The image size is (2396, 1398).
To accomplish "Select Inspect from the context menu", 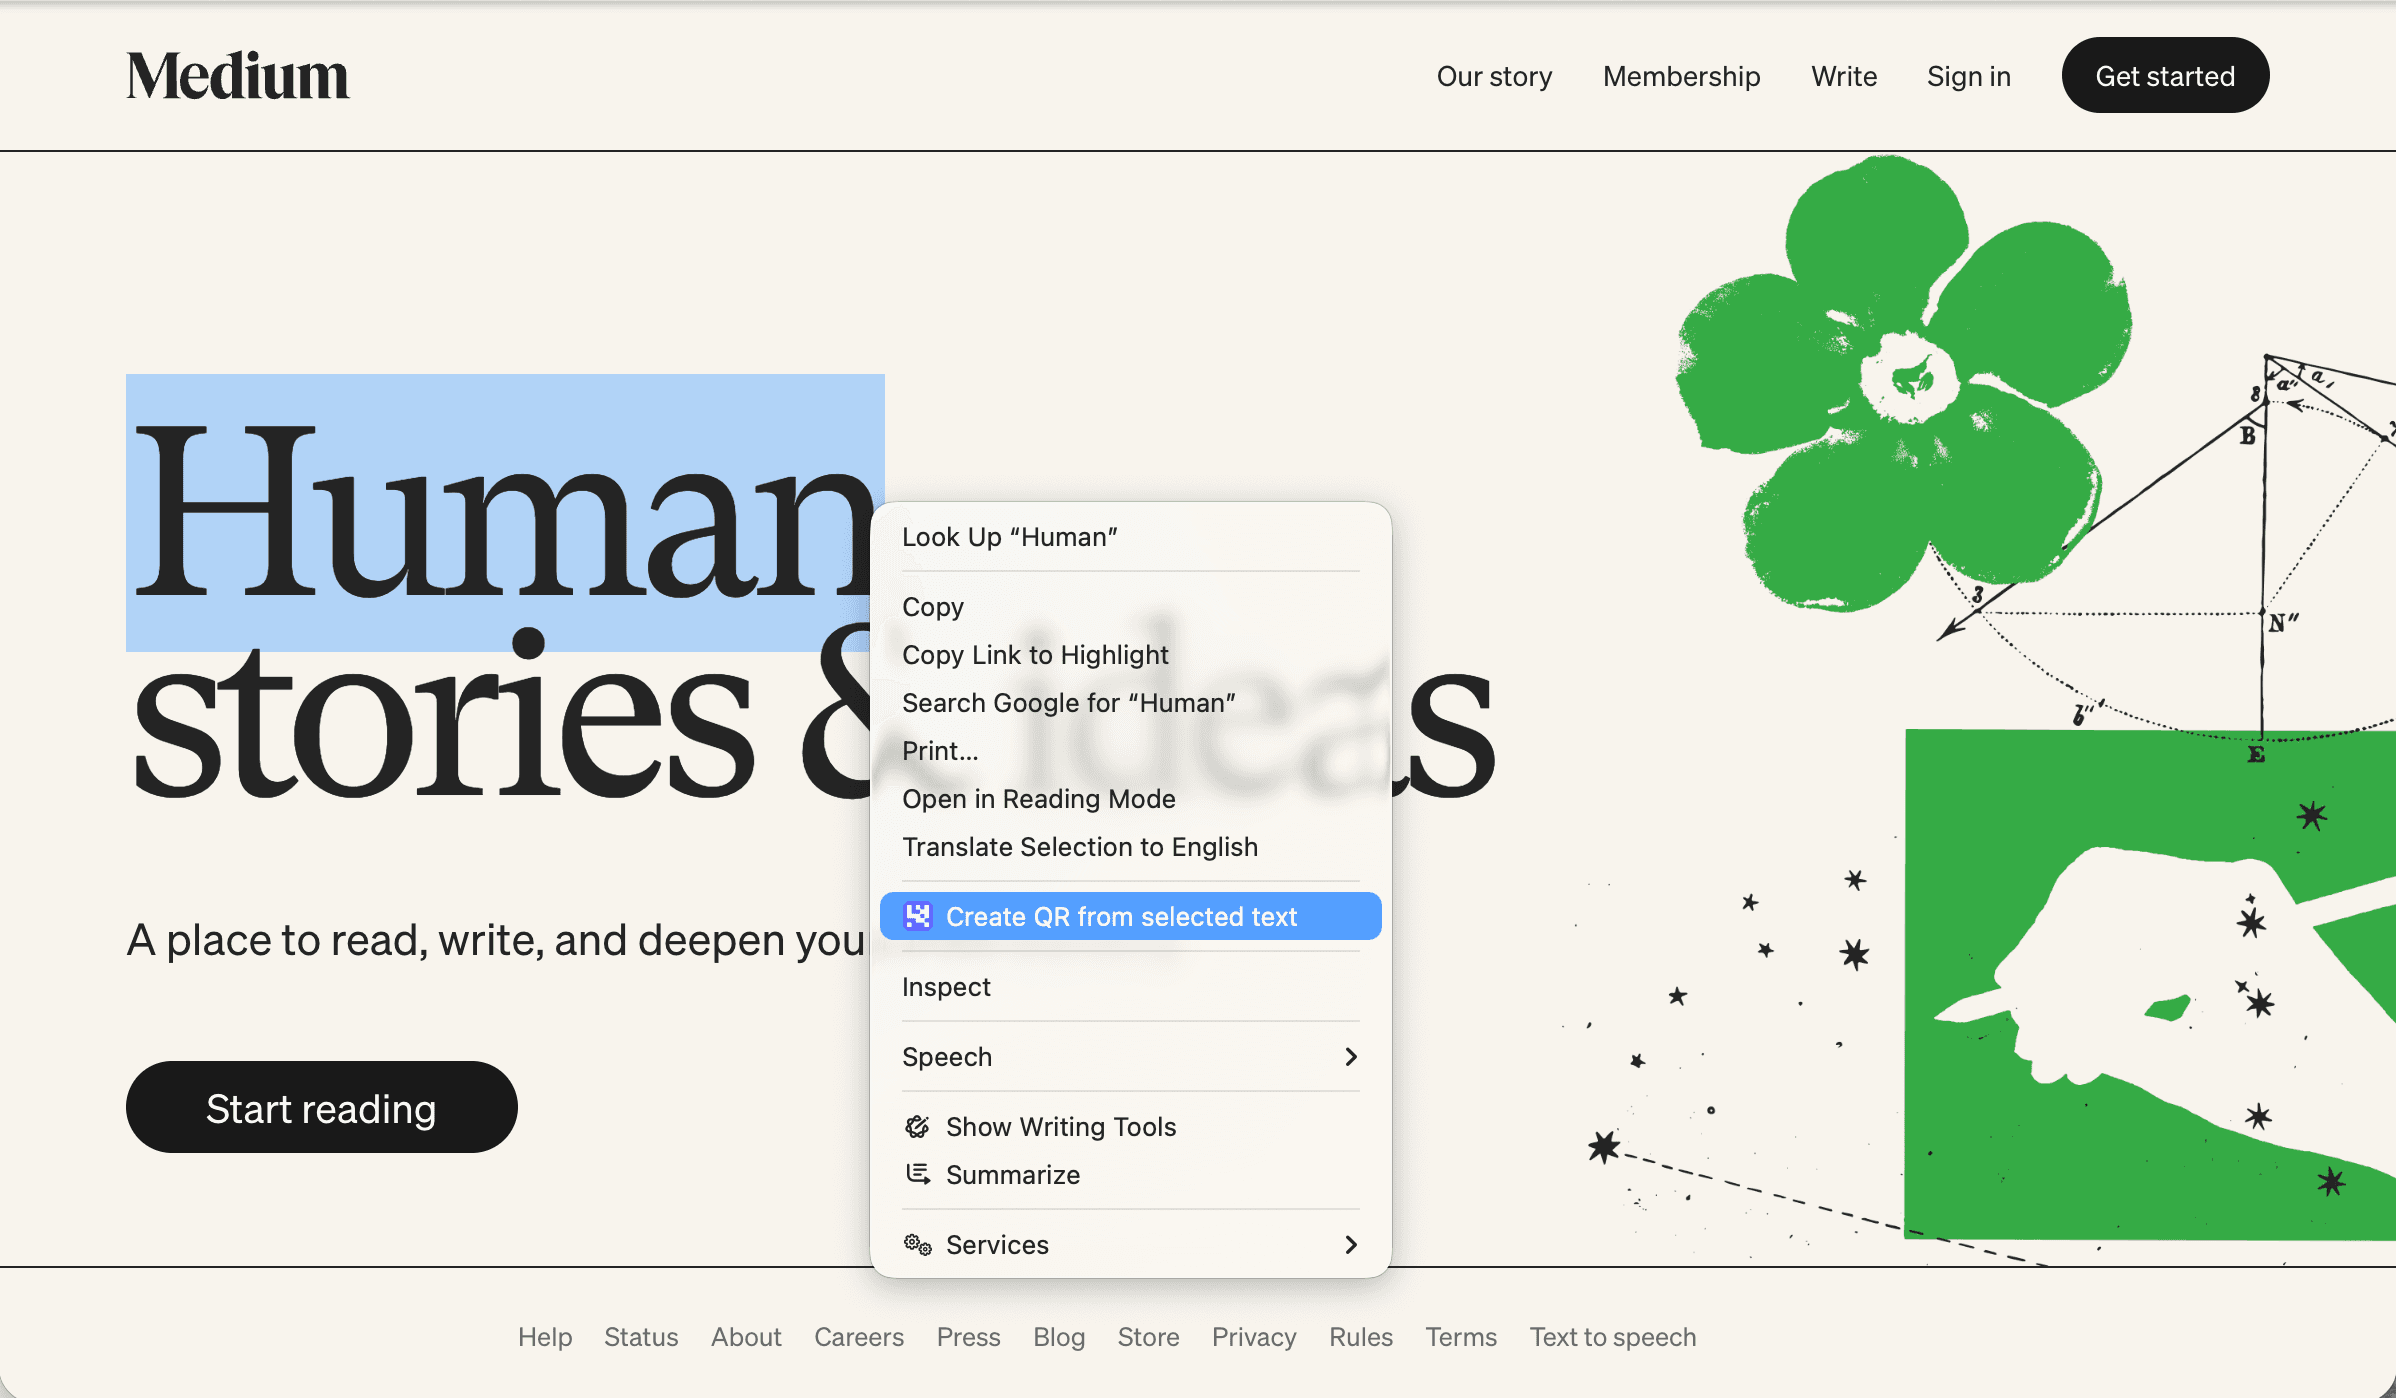I will [1130, 987].
